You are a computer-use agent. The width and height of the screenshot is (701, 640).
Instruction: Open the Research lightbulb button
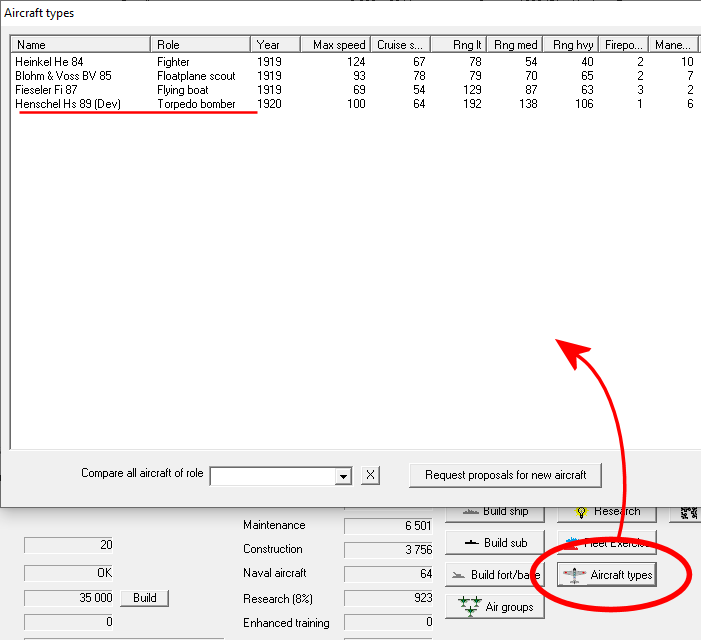pos(607,513)
